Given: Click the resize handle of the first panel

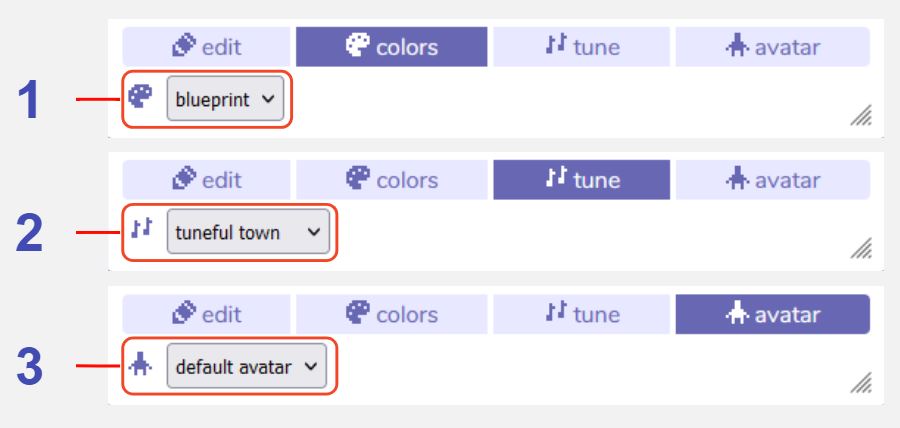Looking at the screenshot, I should point(861,117).
